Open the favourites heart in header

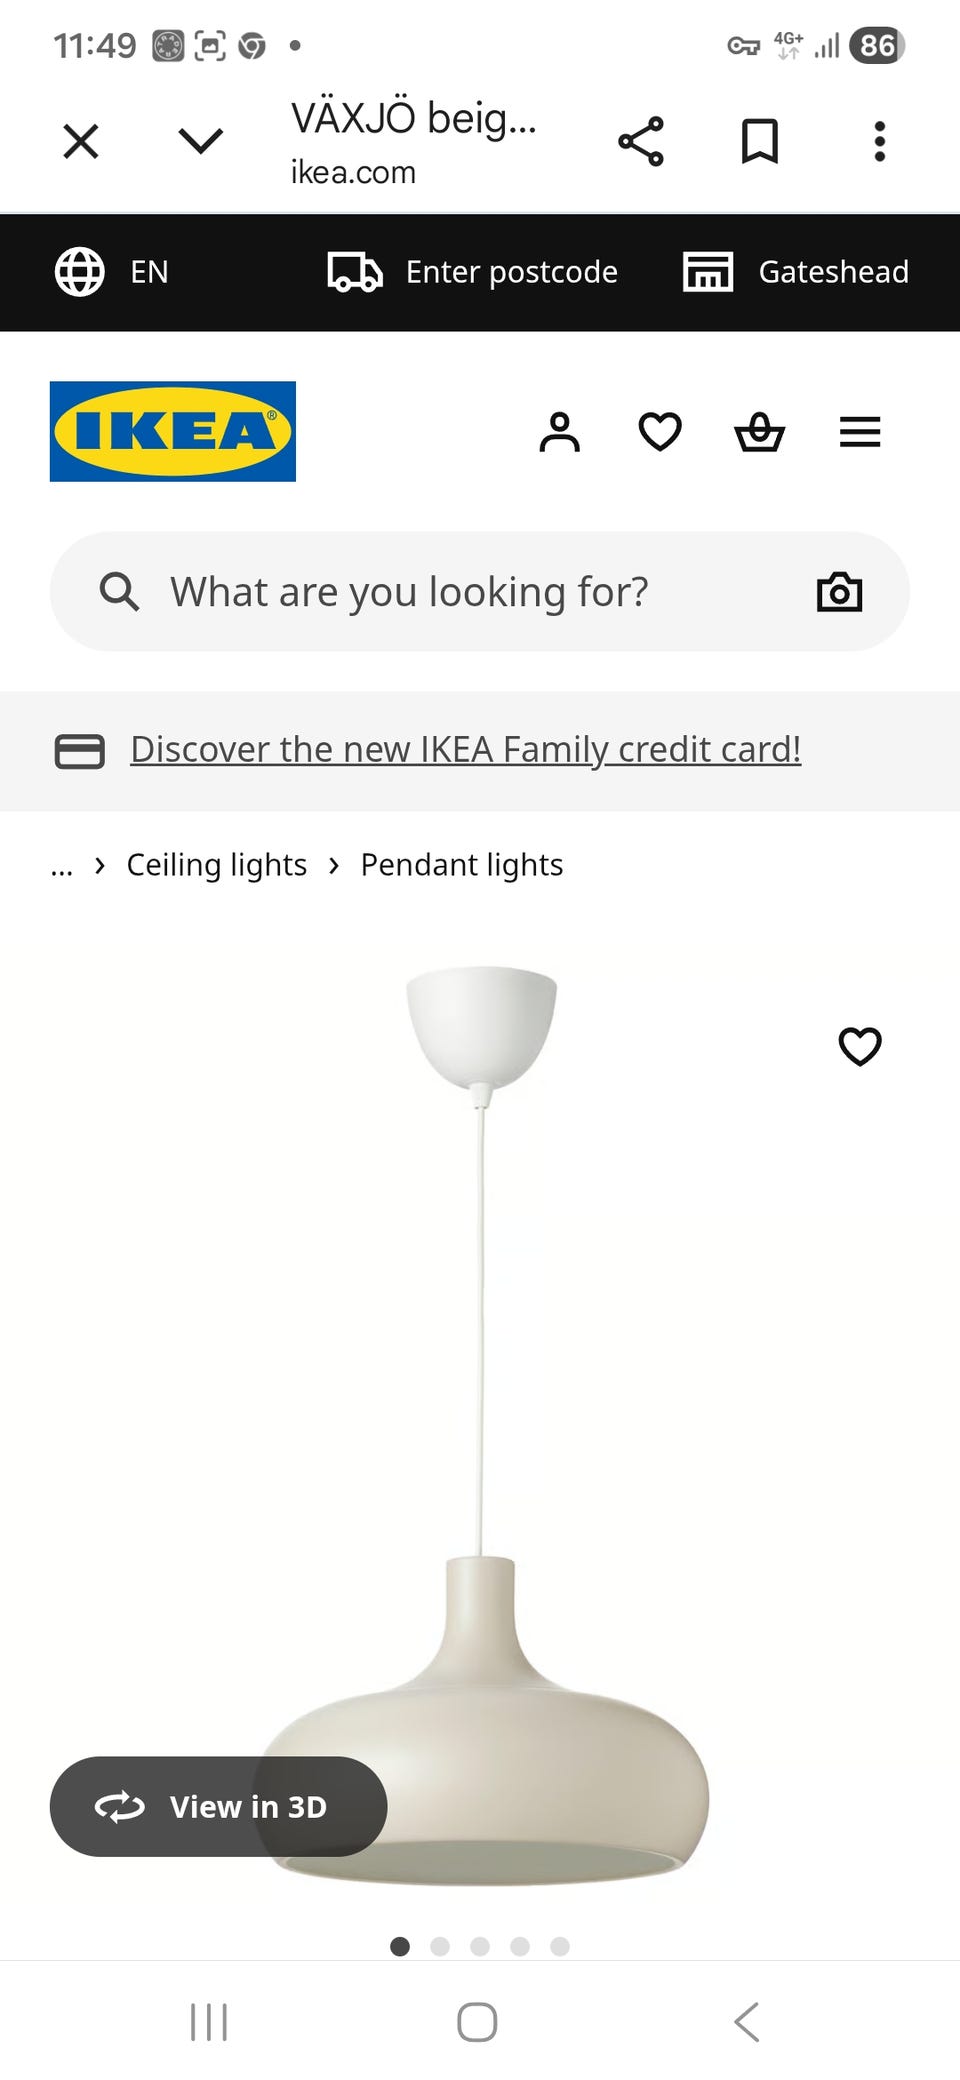tap(660, 432)
